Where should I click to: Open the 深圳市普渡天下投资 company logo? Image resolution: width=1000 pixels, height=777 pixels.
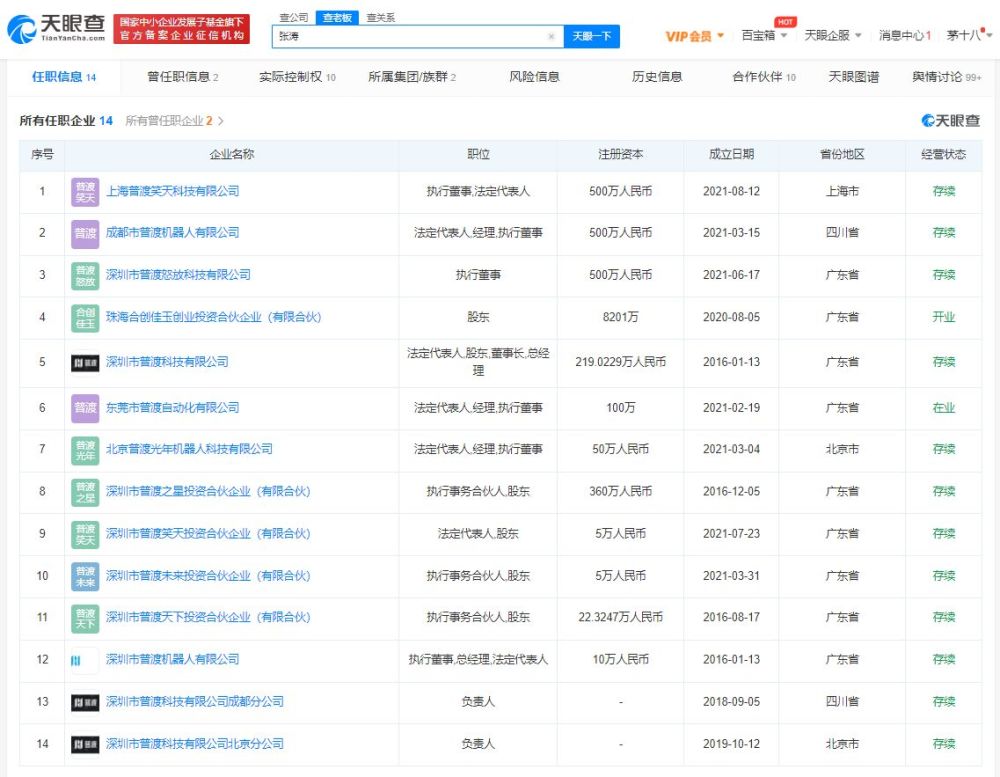click(85, 618)
